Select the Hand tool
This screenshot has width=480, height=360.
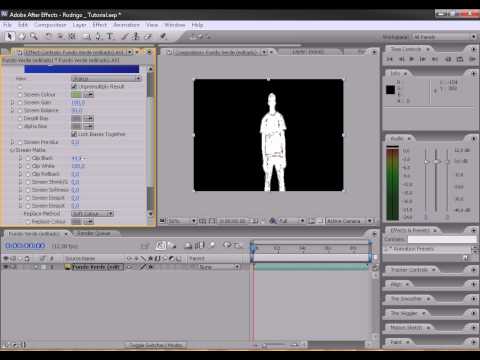[x=22, y=36]
